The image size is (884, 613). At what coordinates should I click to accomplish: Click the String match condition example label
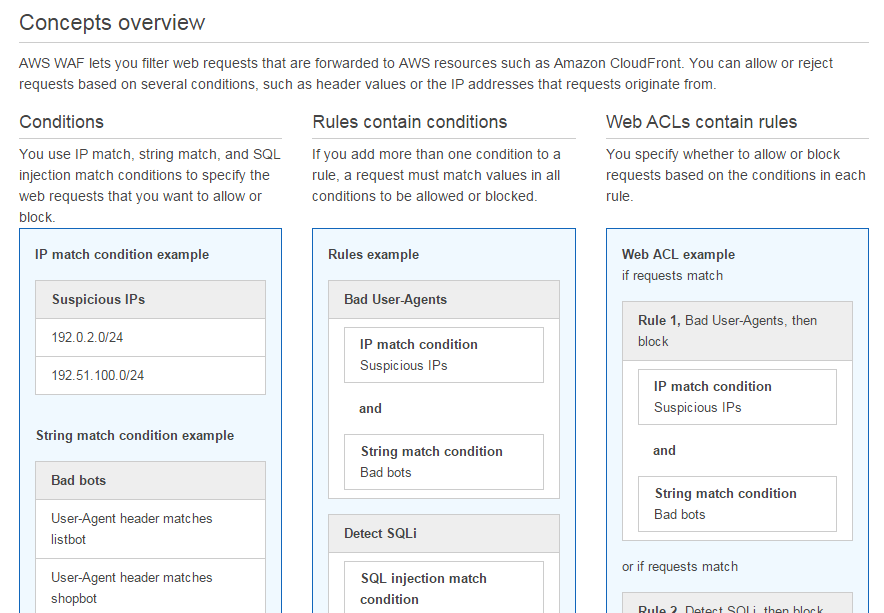135,435
